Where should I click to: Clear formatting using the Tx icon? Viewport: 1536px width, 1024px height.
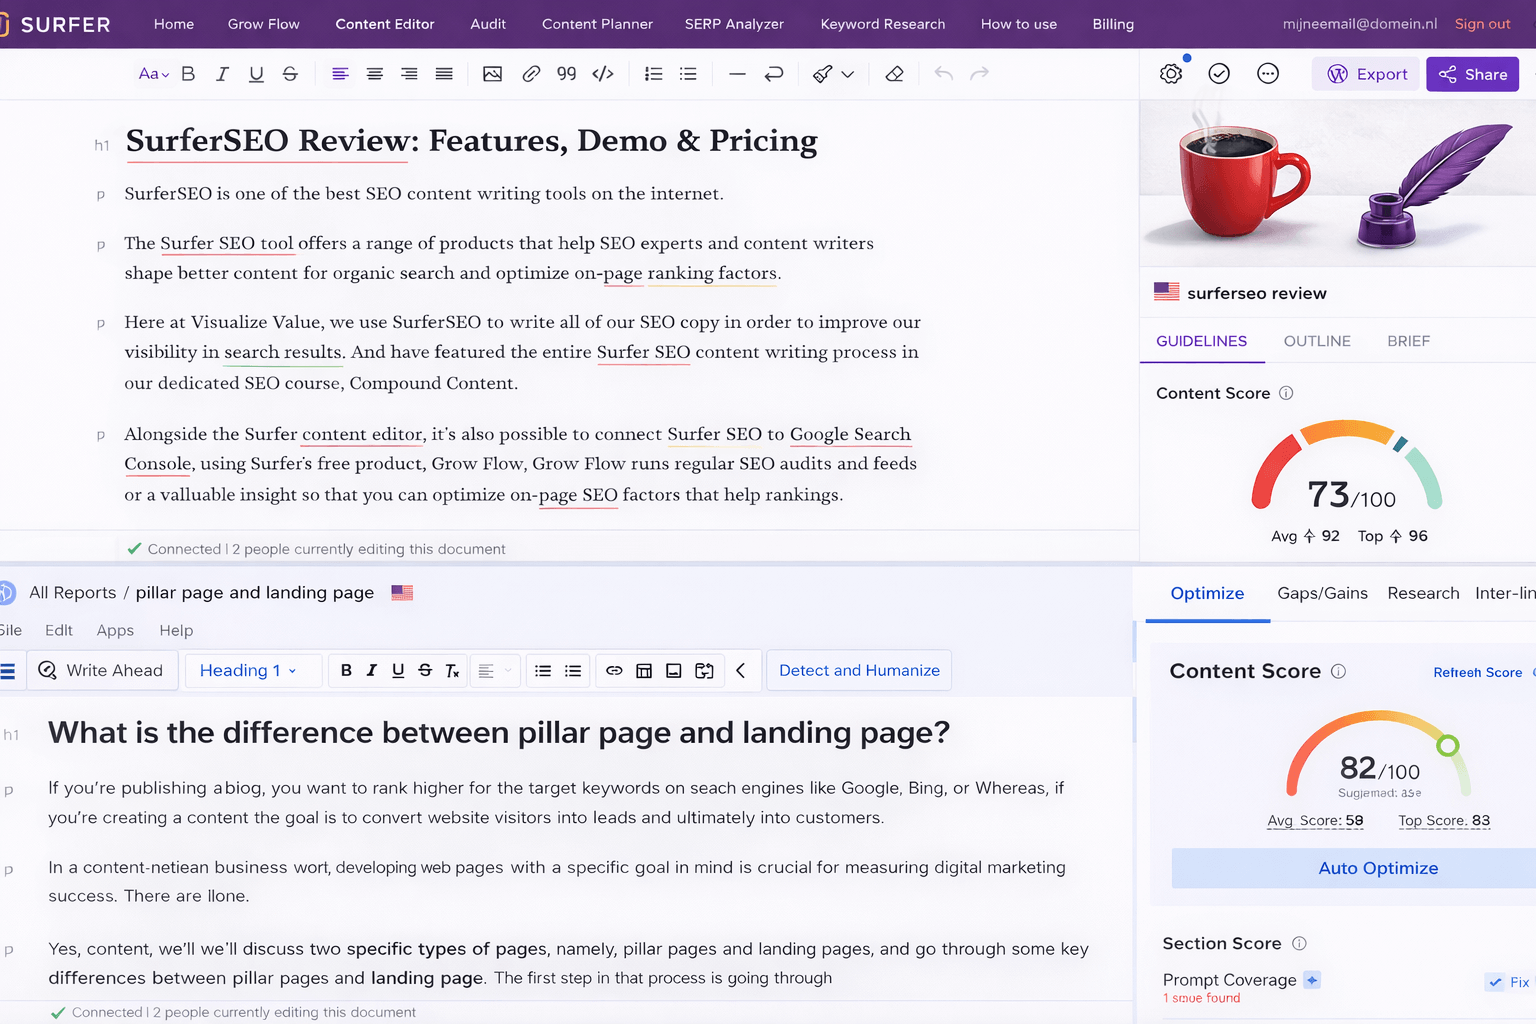(452, 670)
